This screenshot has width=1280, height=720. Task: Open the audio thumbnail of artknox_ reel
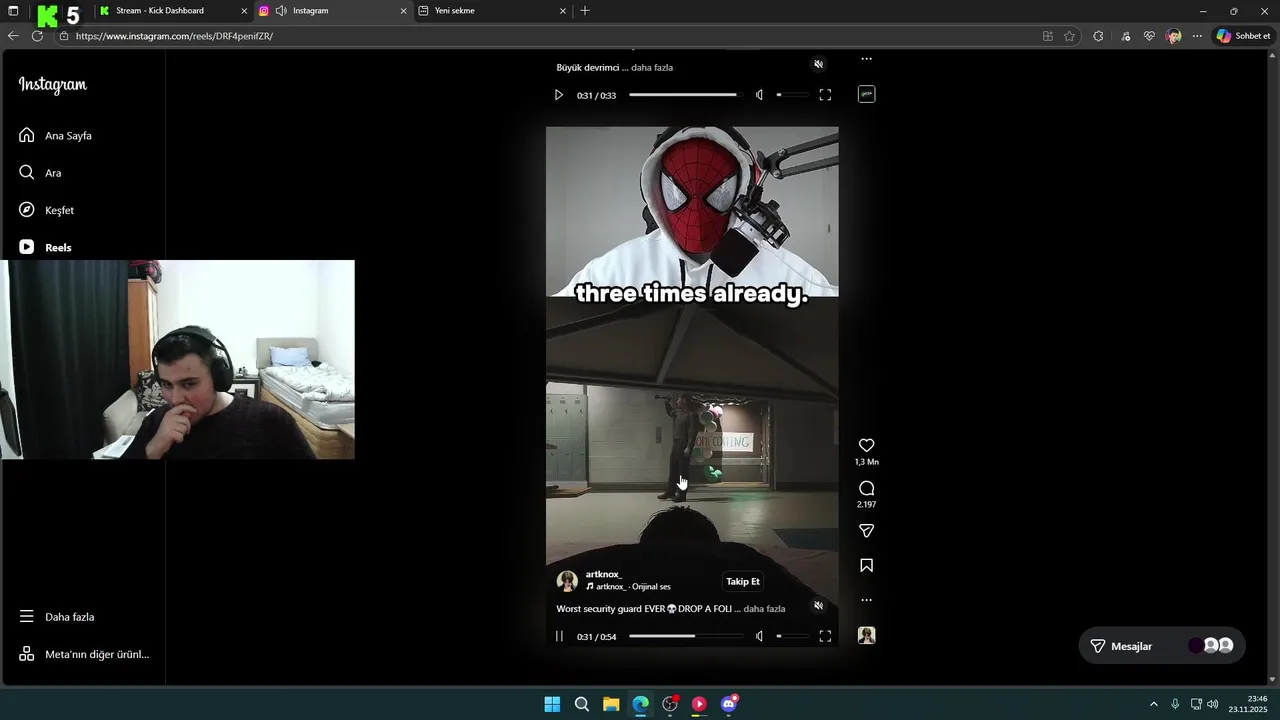pyautogui.click(x=866, y=635)
